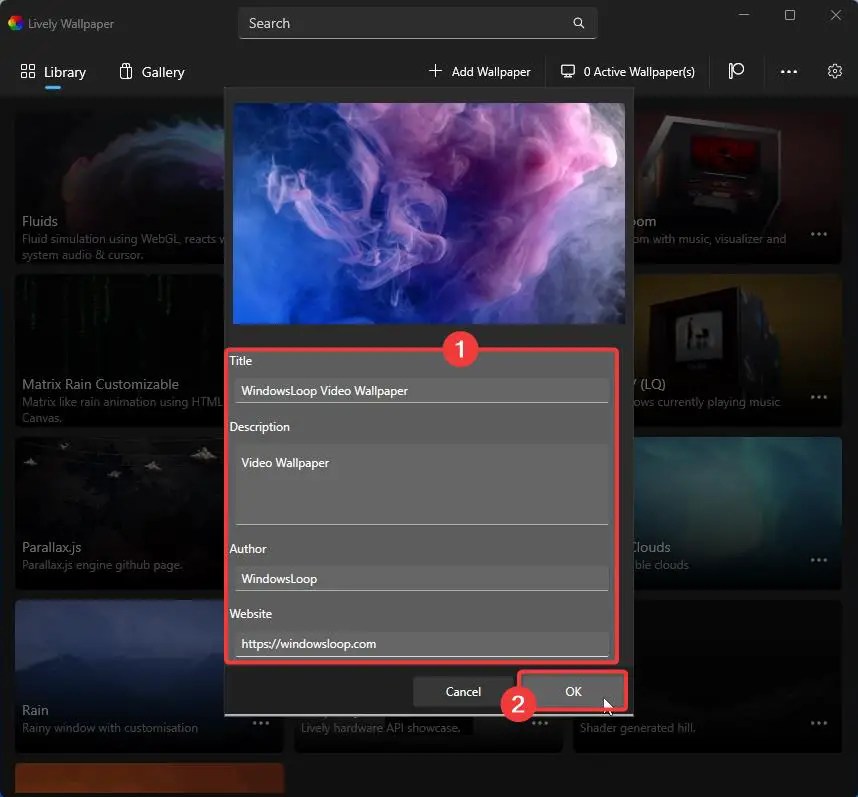The height and width of the screenshot is (797, 858).
Task: Click the Add Wallpaper button
Action: click(x=480, y=72)
